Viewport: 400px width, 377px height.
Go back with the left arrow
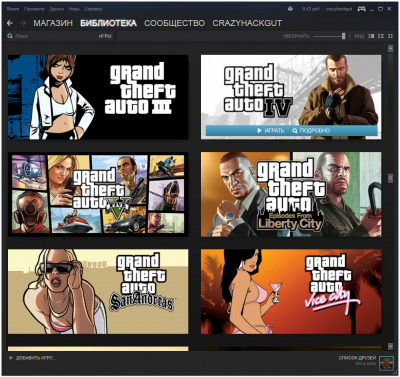10,23
